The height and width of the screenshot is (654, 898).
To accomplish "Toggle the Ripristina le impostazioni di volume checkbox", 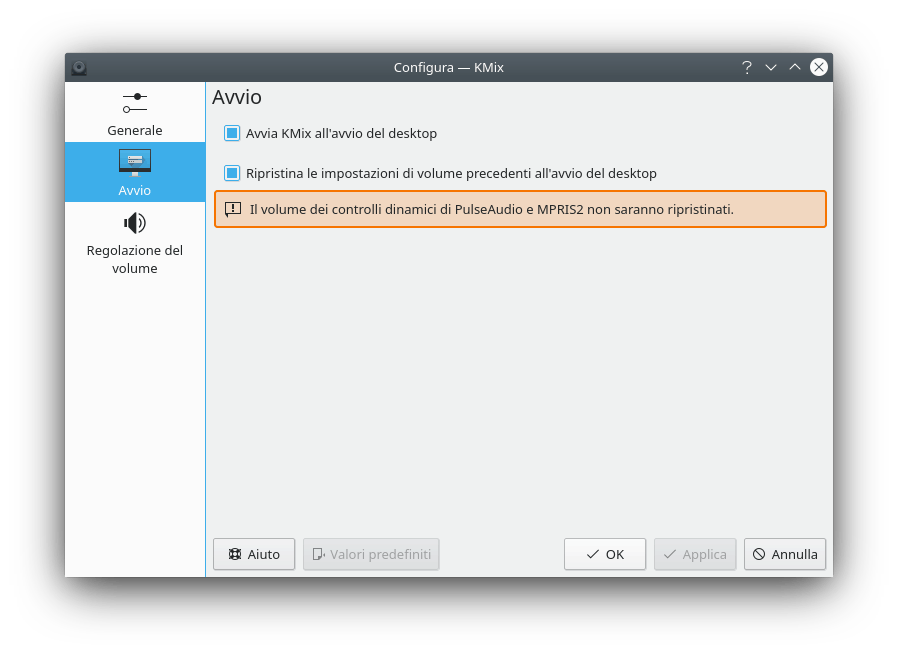I will tap(232, 173).
